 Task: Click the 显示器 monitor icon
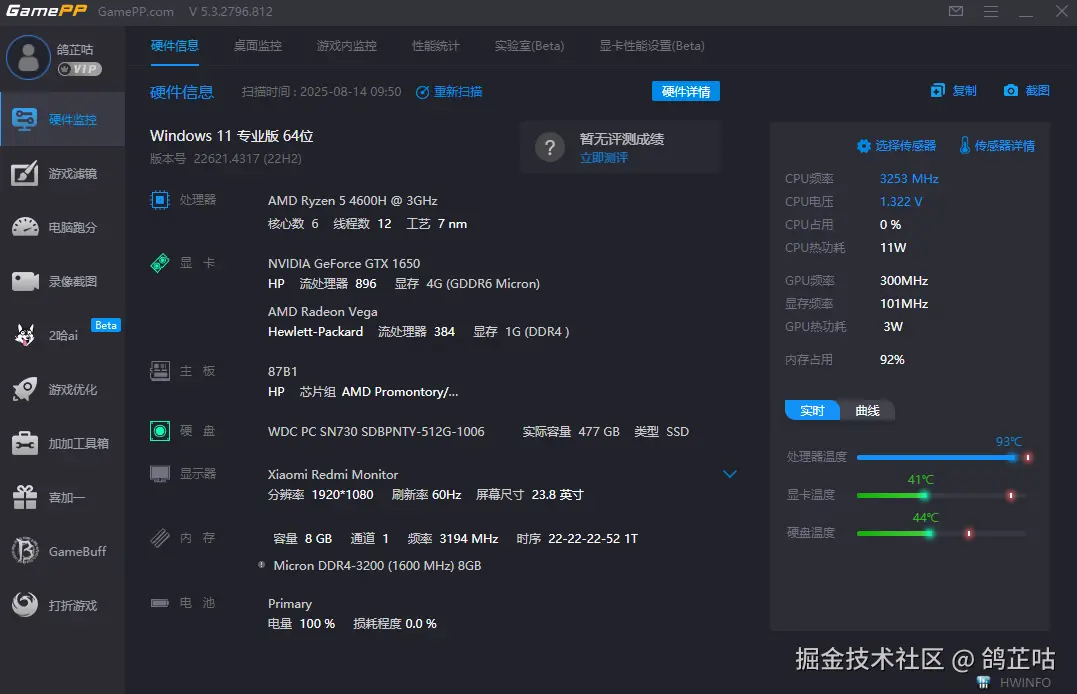(x=159, y=474)
